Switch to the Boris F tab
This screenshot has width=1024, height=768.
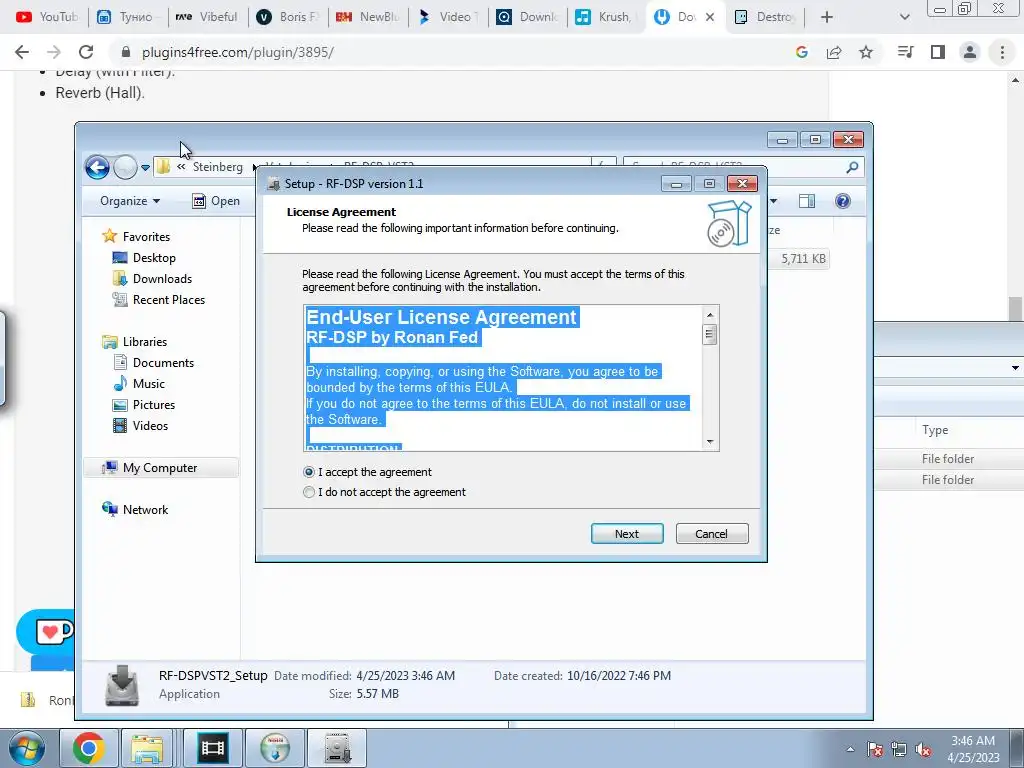287,17
